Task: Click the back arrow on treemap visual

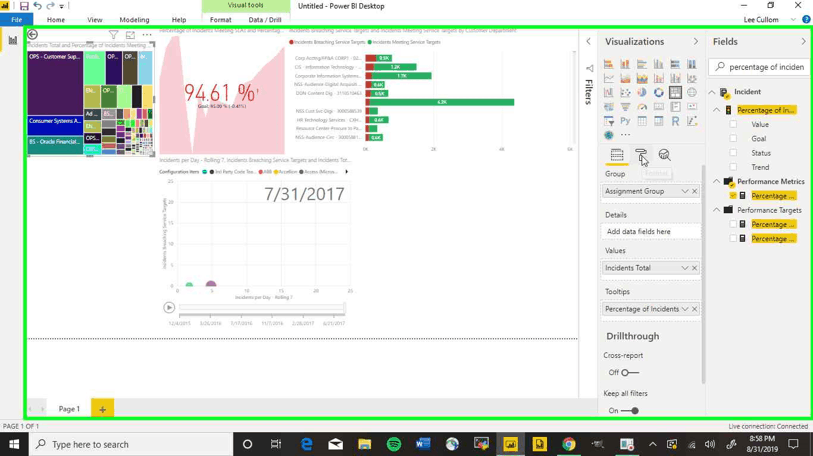Action: coord(33,35)
